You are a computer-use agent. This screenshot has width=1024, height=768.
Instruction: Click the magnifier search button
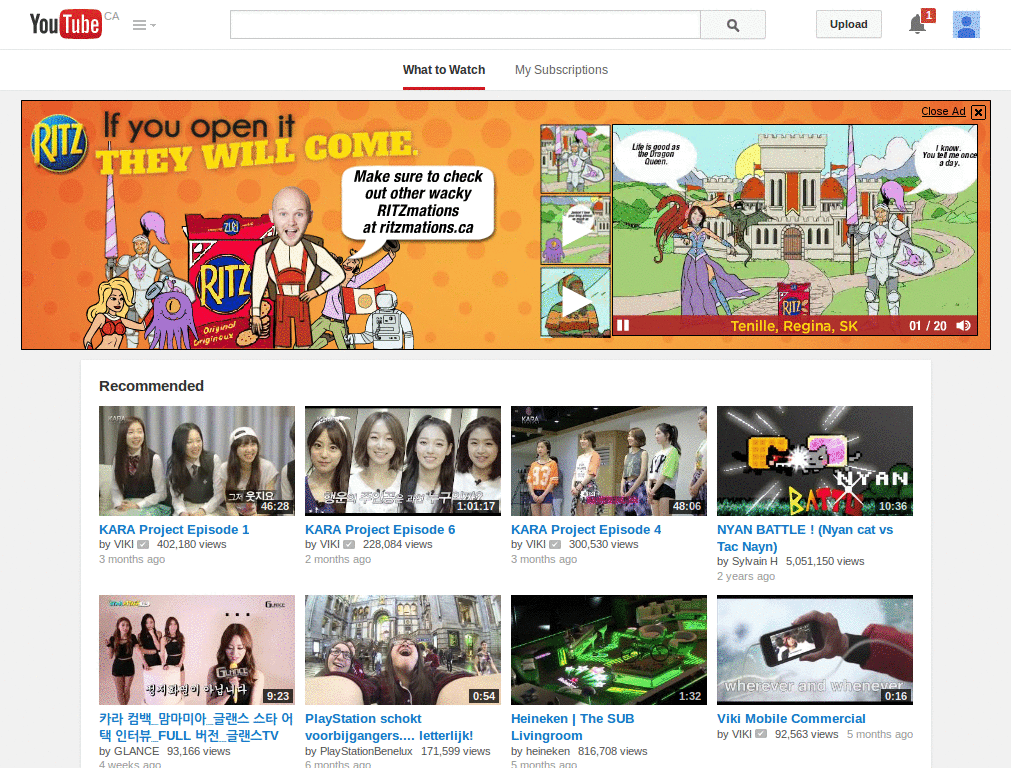[733, 25]
